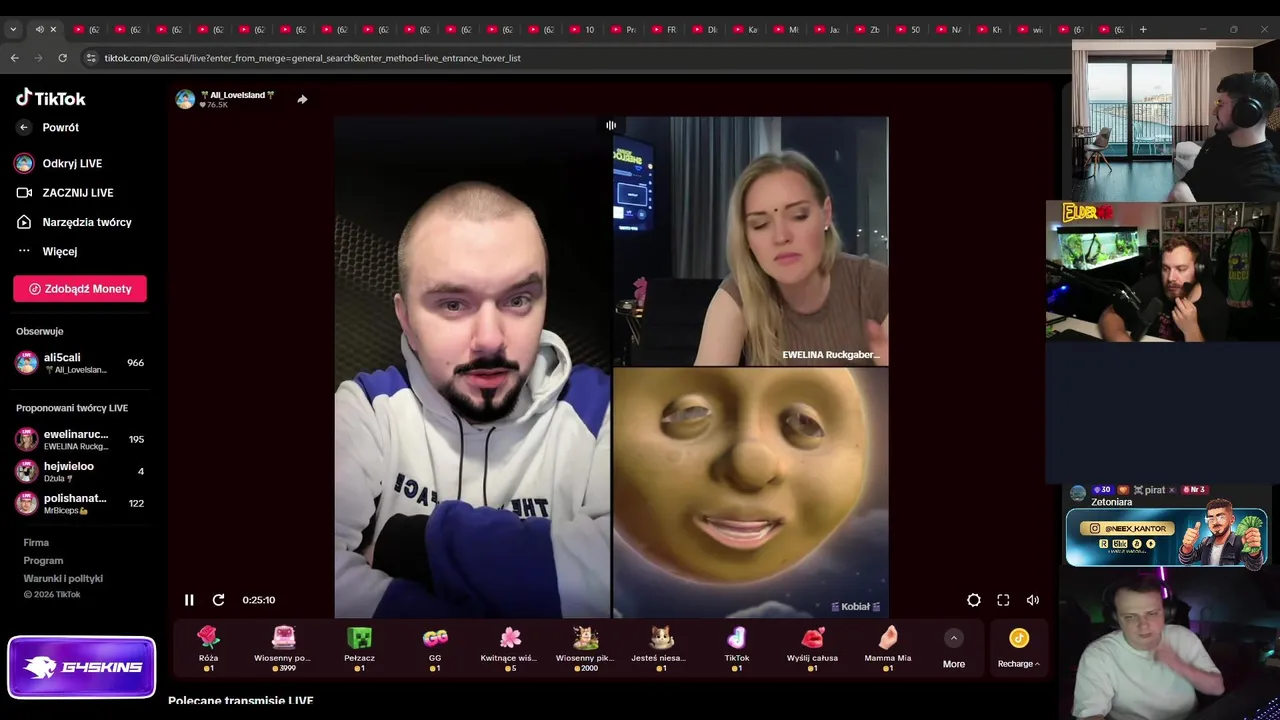Close the active TikTok browser tab
This screenshot has width=1280, height=720.
click(53, 30)
